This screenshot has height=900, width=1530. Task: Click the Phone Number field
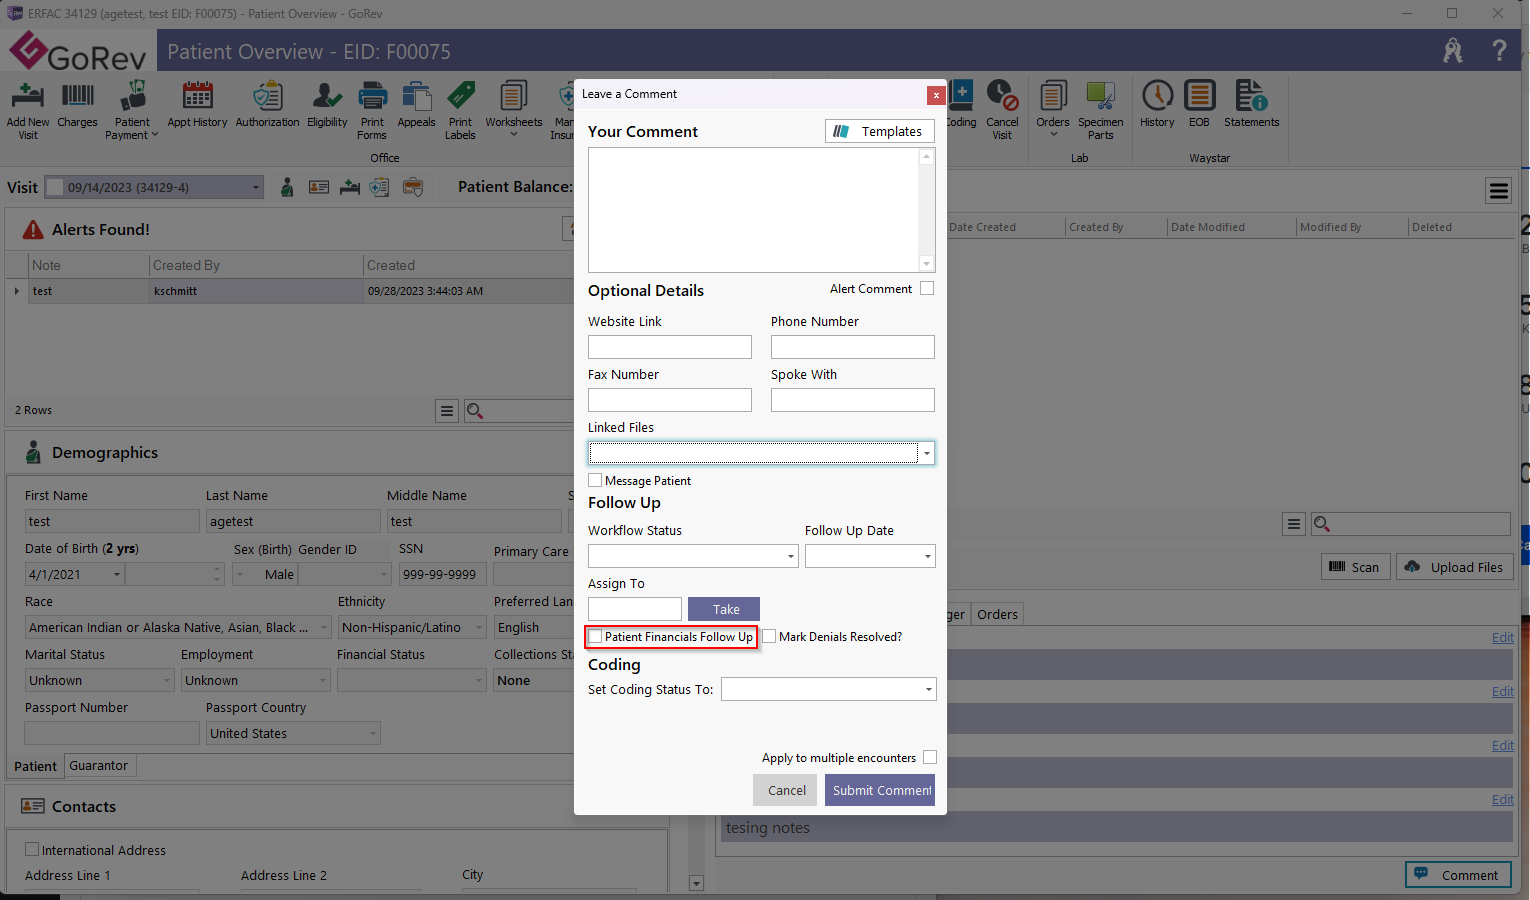(x=853, y=347)
